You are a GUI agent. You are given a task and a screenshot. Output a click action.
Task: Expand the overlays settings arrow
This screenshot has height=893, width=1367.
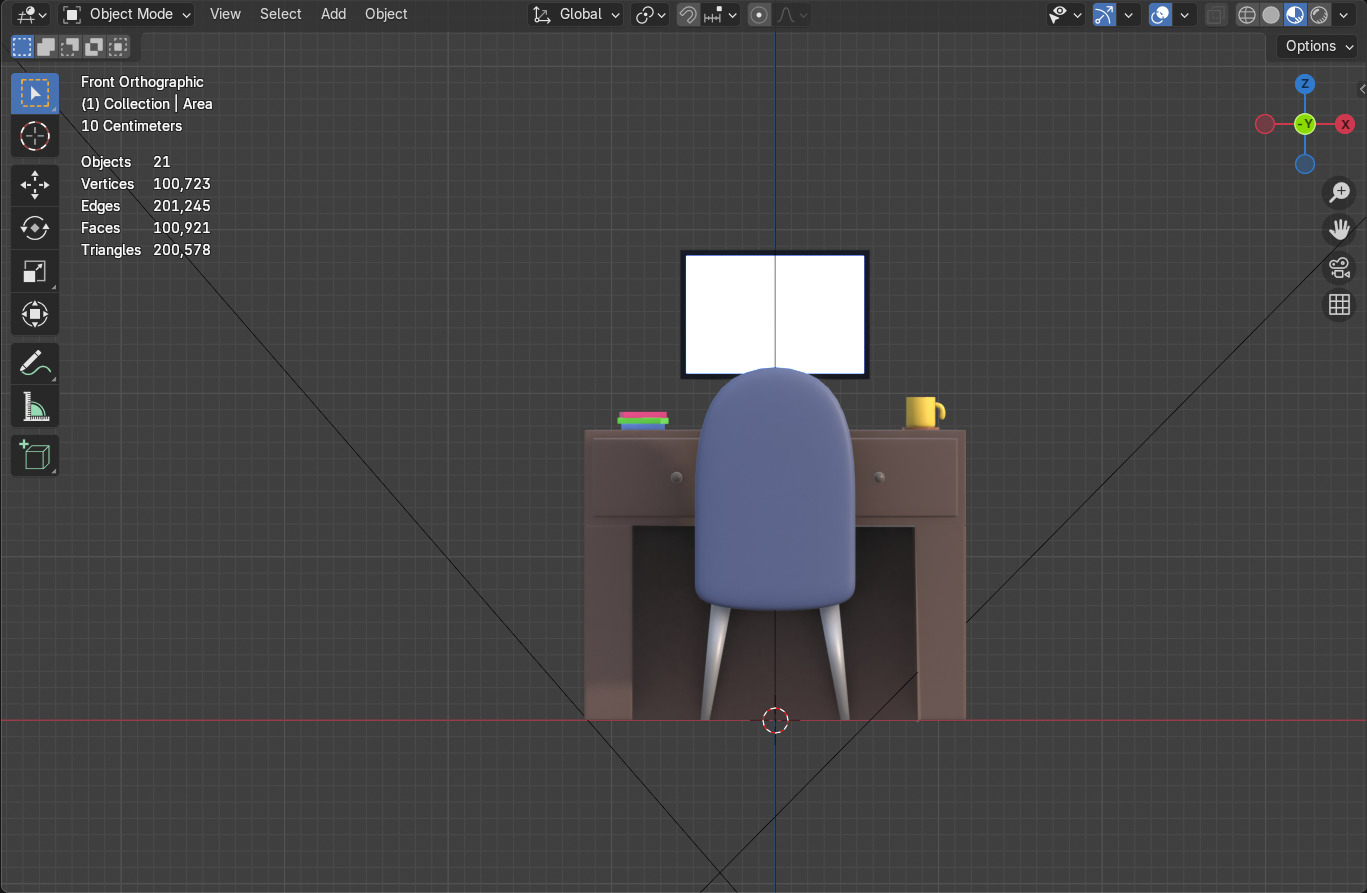1185,15
